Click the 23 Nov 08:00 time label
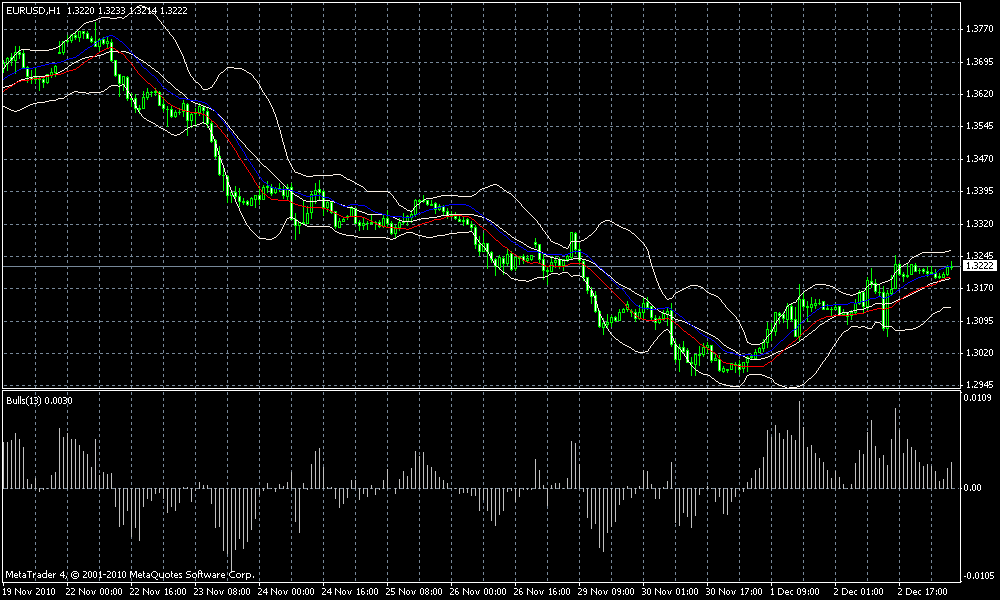 224,592
